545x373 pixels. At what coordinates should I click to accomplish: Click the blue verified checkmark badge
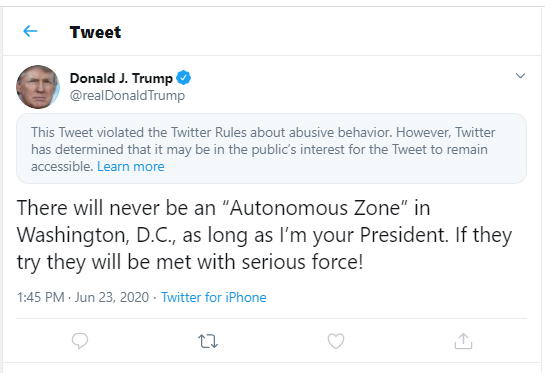pyautogui.click(x=184, y=78)
